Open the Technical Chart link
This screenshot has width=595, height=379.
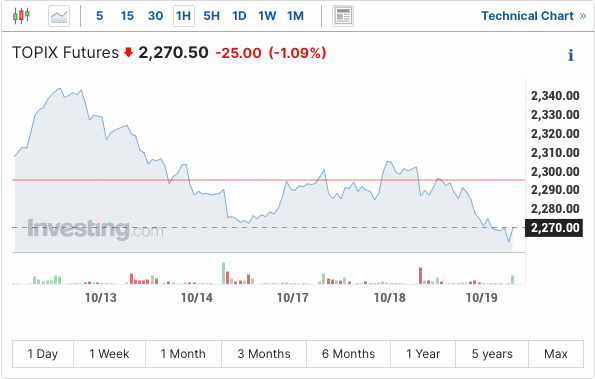pos(534,16)
